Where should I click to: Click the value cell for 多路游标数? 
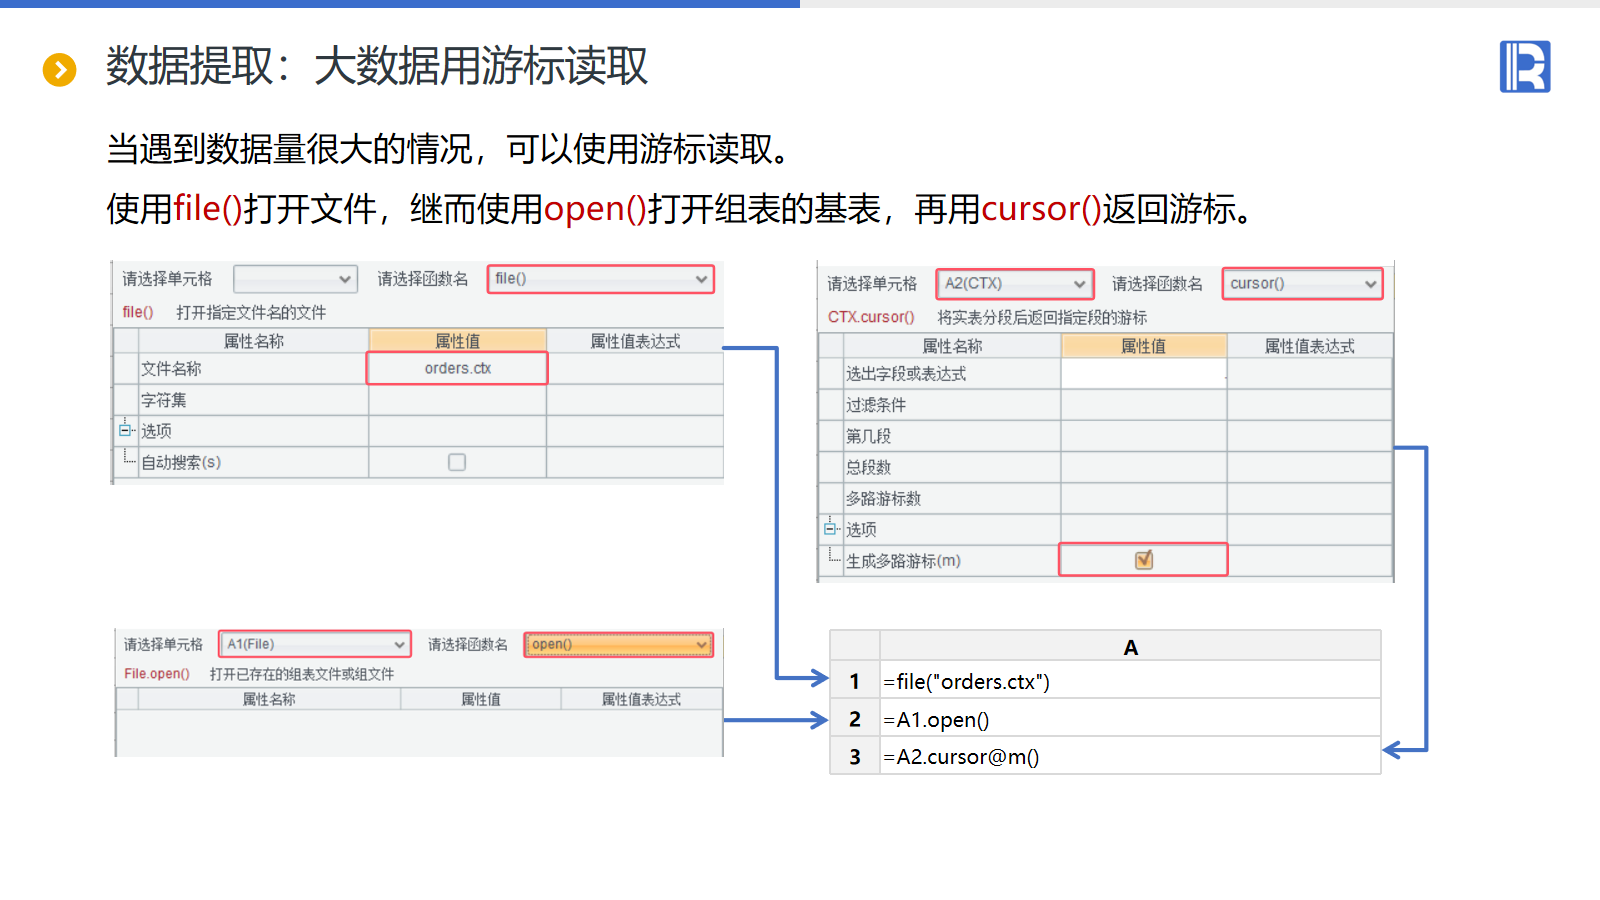pyautogui.click(x=1144, y=498)
